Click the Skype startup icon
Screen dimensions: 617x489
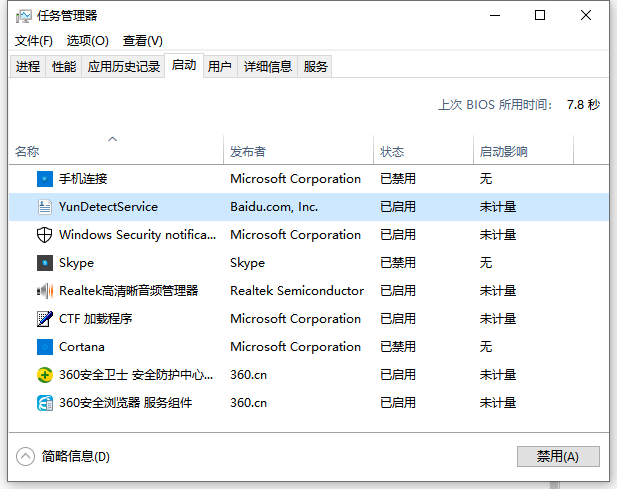[44, 263]
